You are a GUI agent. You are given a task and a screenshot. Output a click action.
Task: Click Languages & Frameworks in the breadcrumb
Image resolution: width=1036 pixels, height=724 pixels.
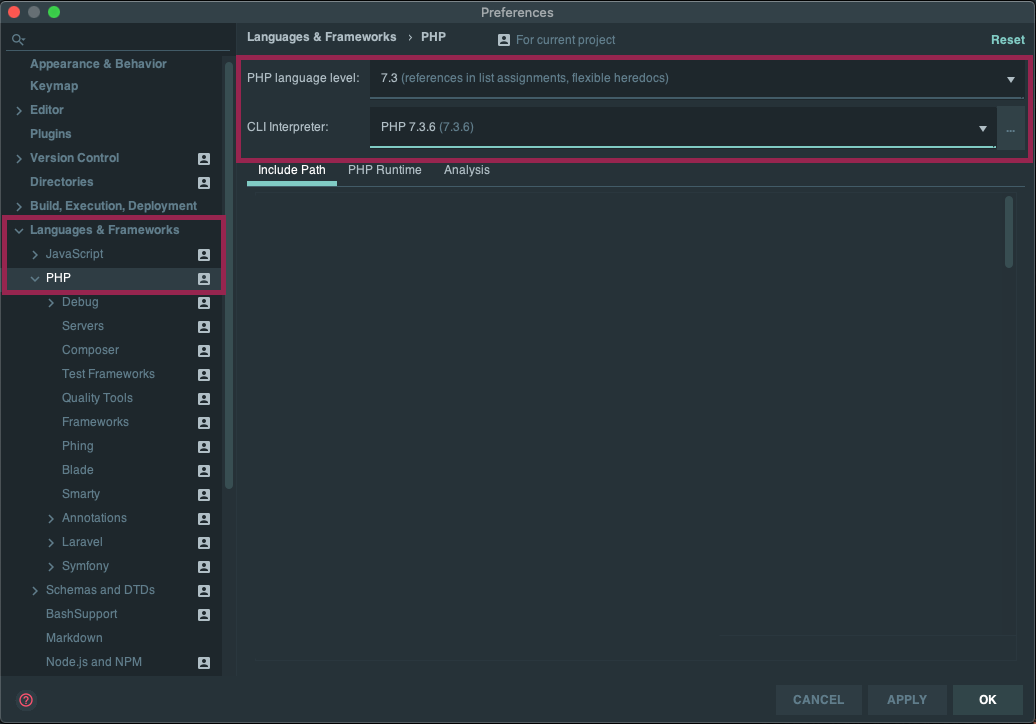click(x=322, y=37)
